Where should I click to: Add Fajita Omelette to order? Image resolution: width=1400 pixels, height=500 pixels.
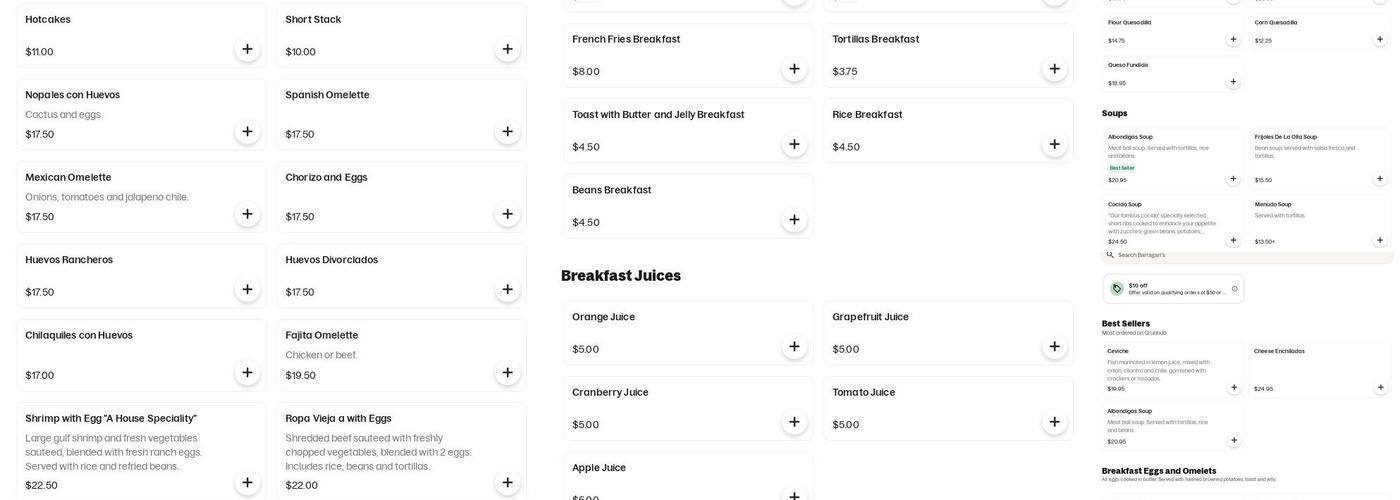507,373
